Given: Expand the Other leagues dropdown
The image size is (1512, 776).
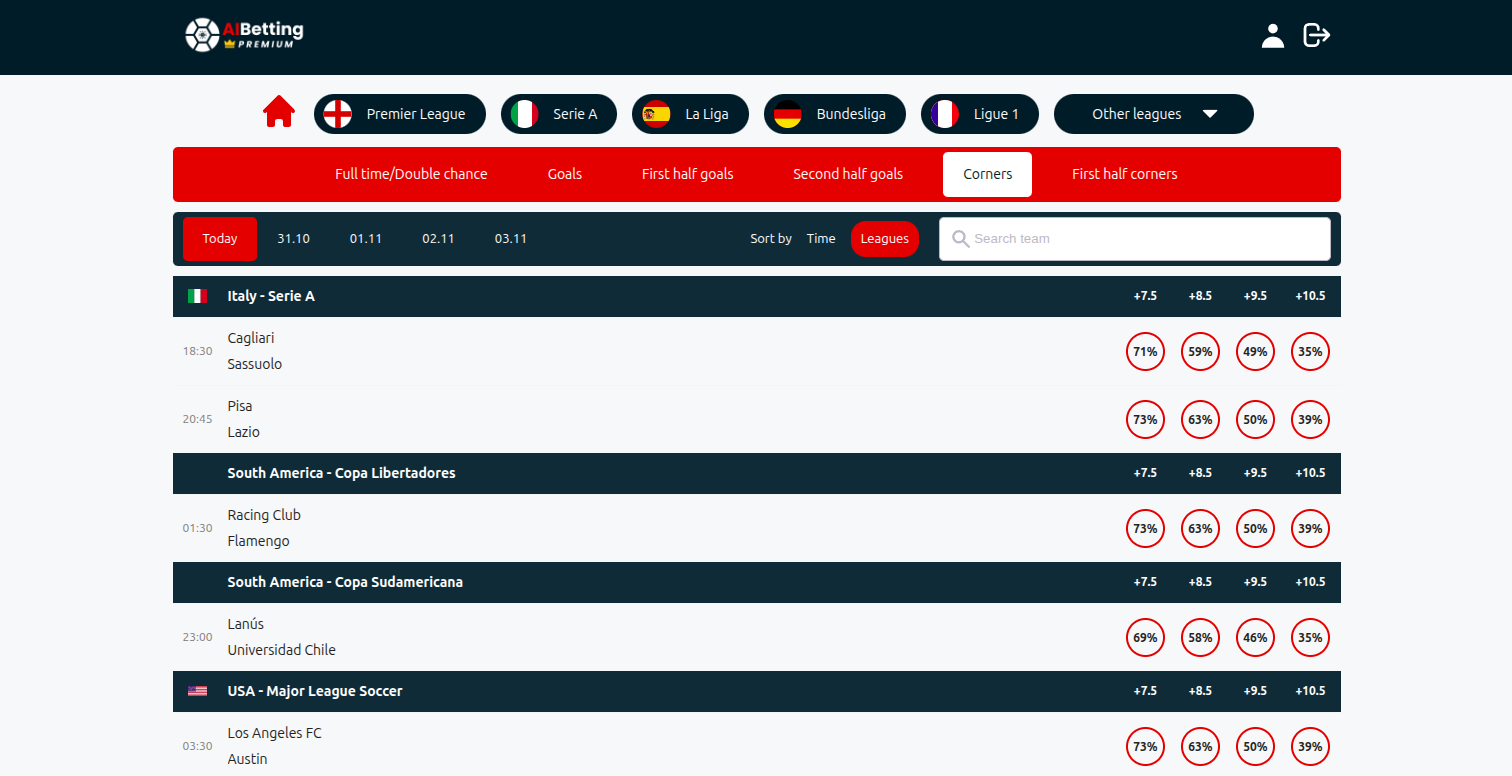Looking at the screenshot, I should point(1153,114).
